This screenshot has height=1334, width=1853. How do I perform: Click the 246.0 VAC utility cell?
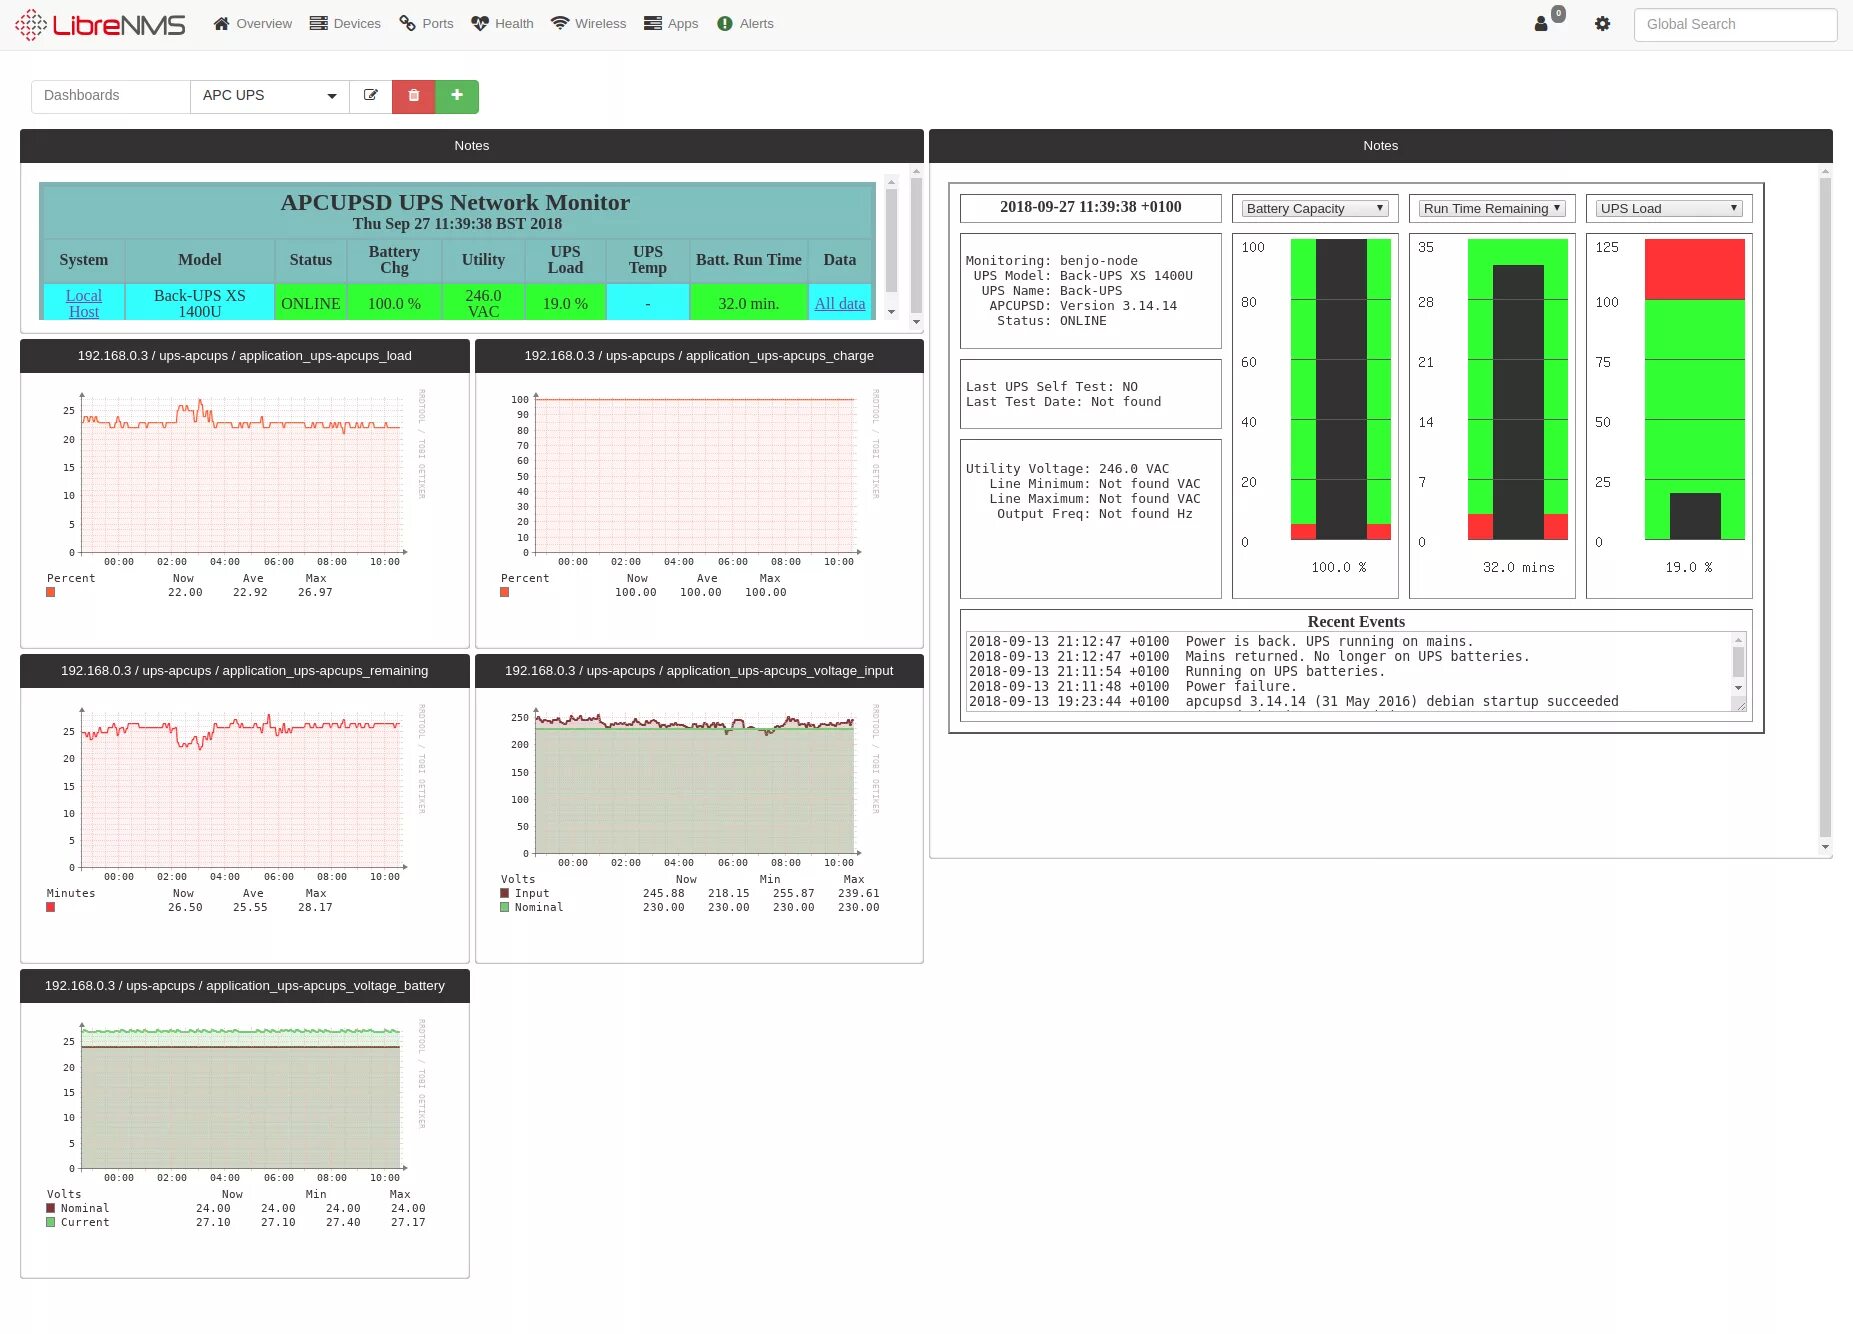coord(483,303)
